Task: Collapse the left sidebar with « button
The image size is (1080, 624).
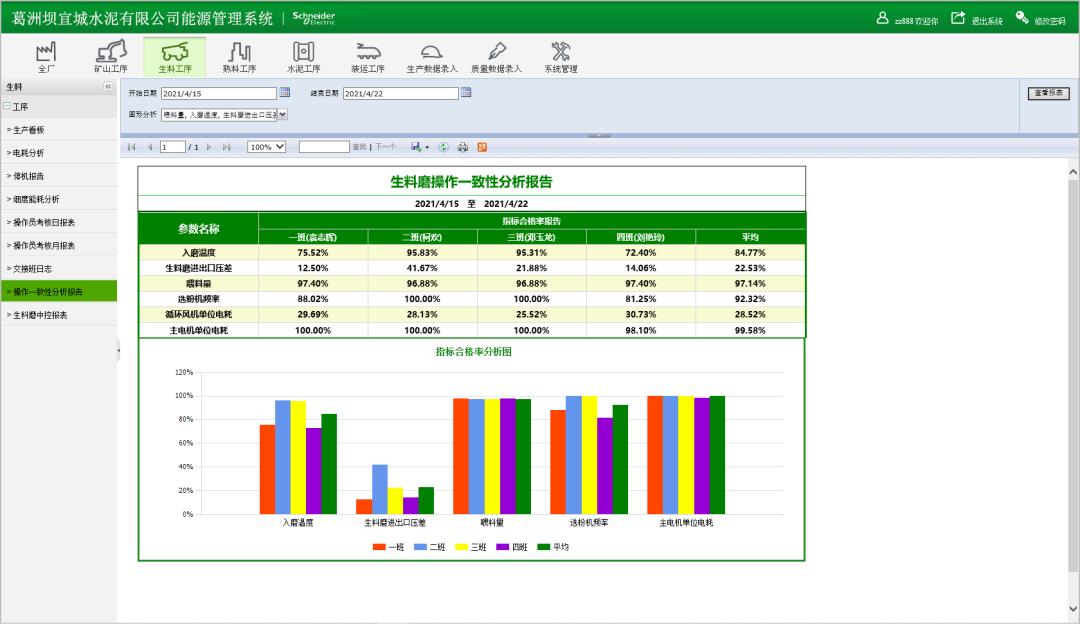Action: 108,87
